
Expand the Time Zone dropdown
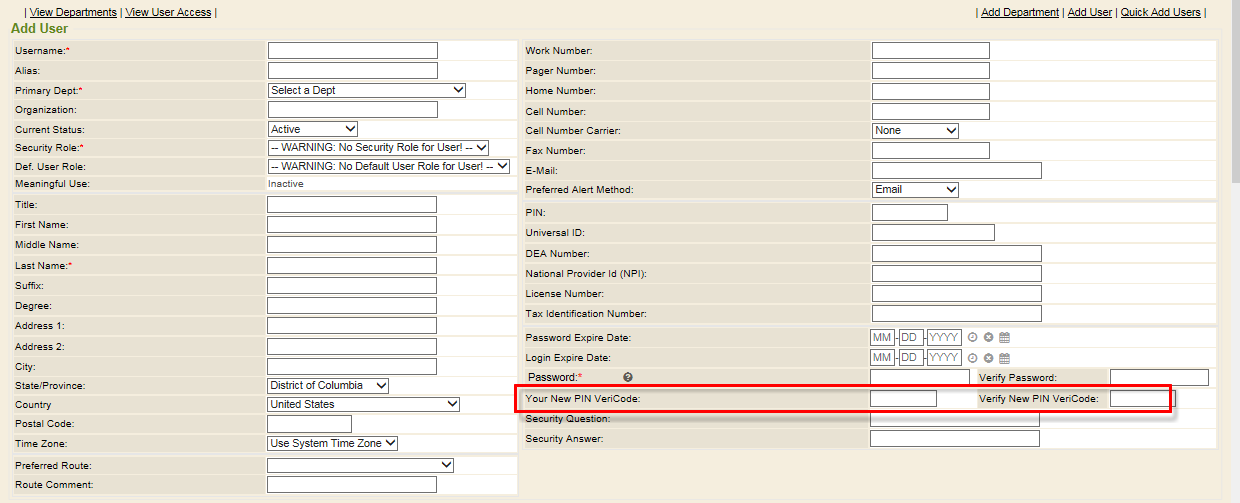point(333,443)
